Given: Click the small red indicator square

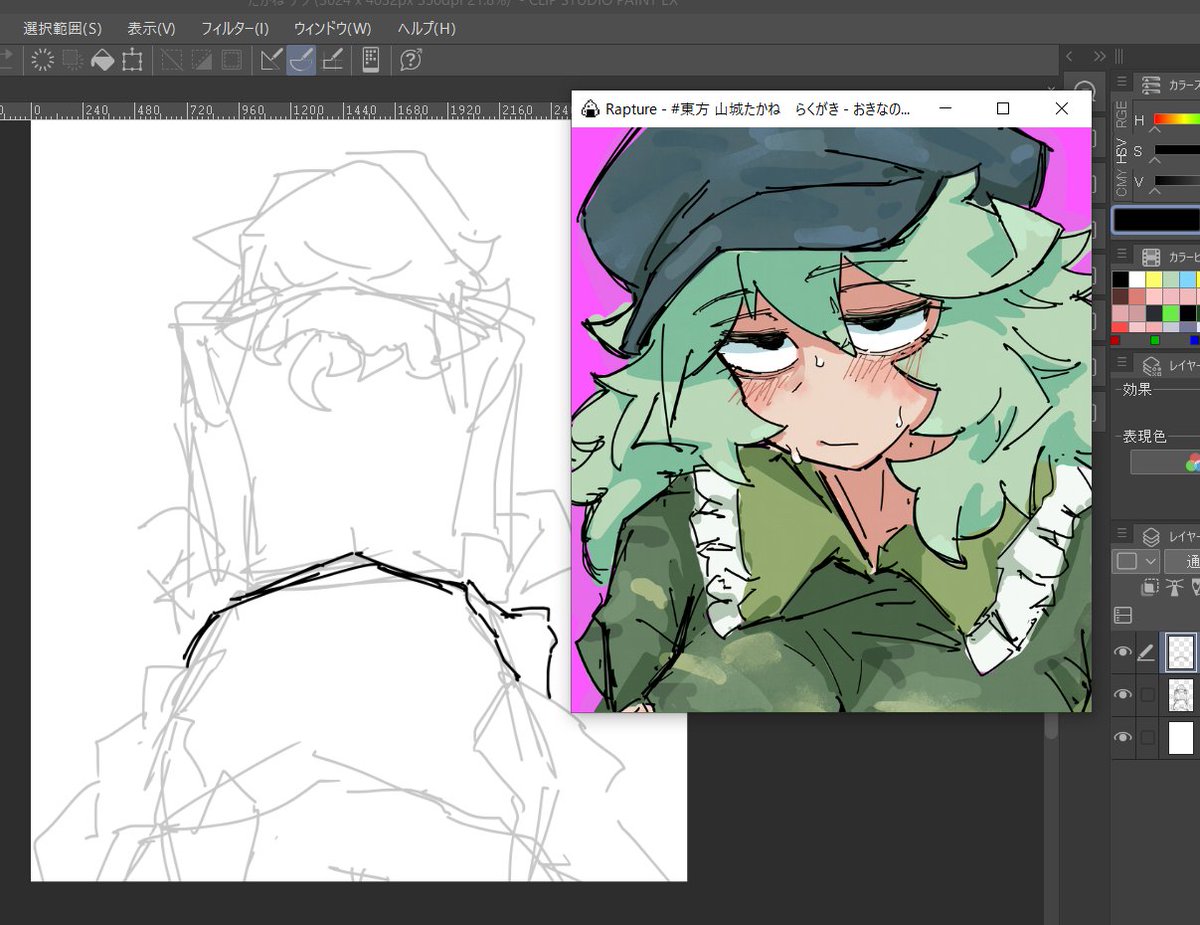Looking at the screenshot, I should click(1116, 340).
